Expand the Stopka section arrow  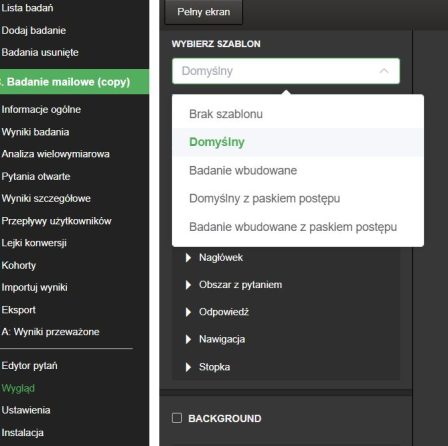pos(188,367)
